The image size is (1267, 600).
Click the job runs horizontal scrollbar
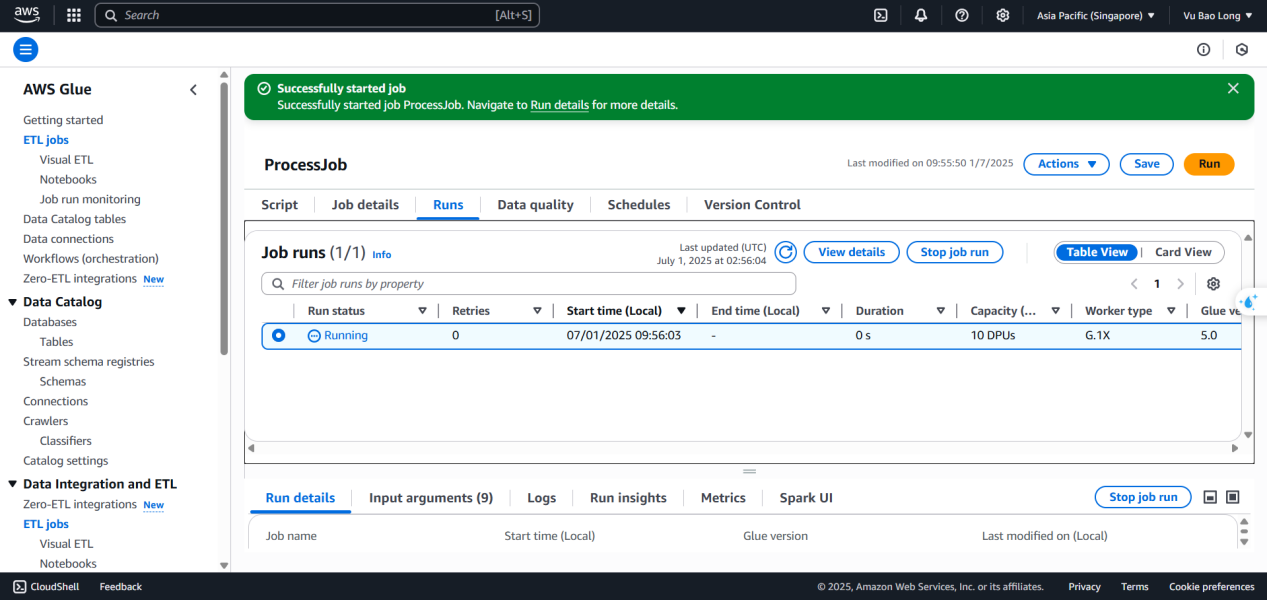[745, 448]
